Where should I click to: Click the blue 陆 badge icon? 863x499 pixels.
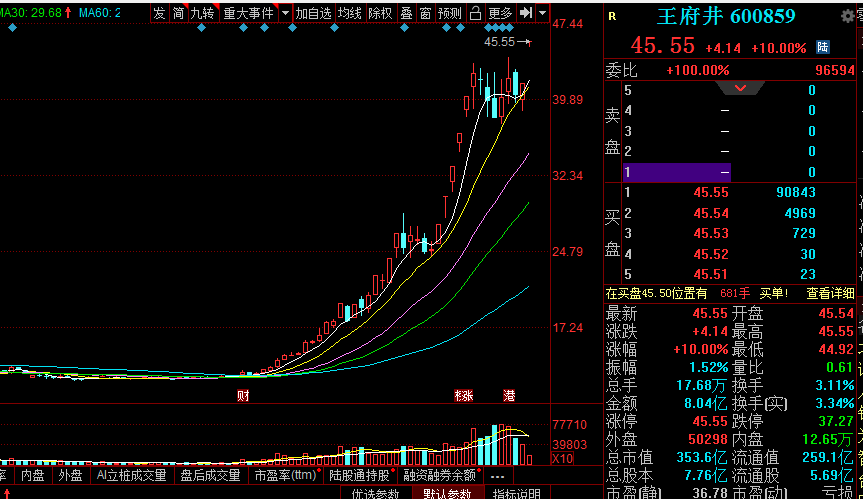[823, 47]
